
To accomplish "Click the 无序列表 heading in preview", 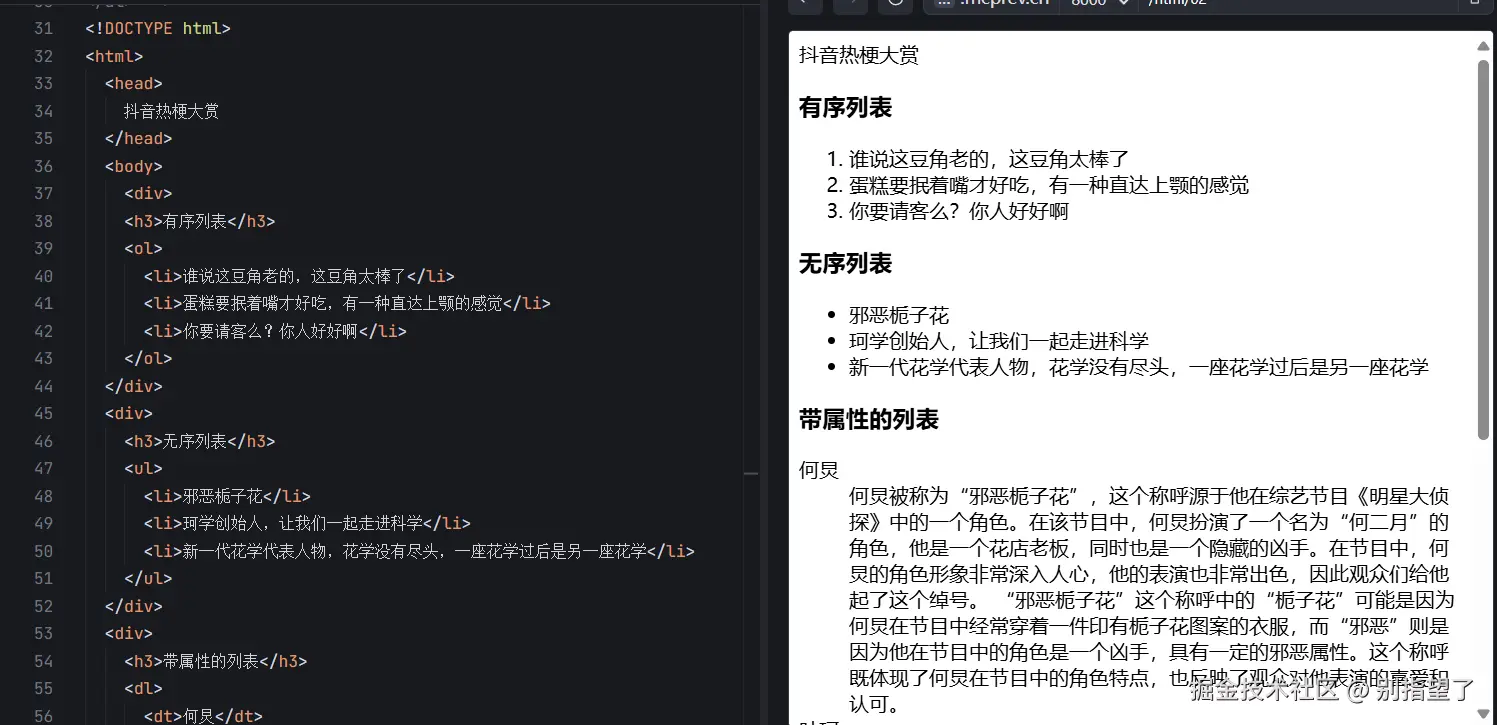I will [x=845, y=264].
